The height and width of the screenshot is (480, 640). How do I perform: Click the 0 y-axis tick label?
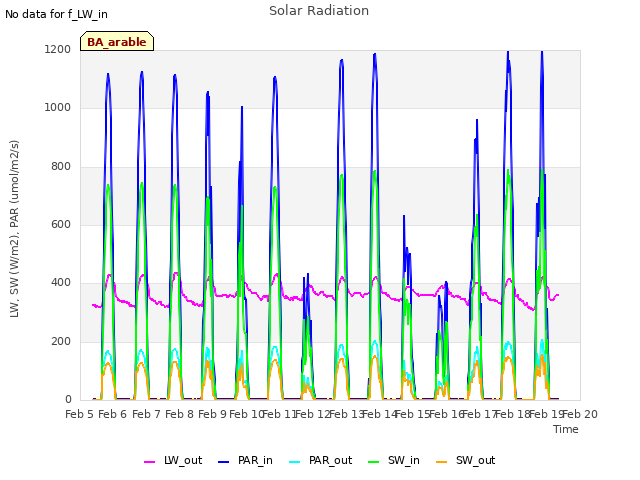click(69, 400)
